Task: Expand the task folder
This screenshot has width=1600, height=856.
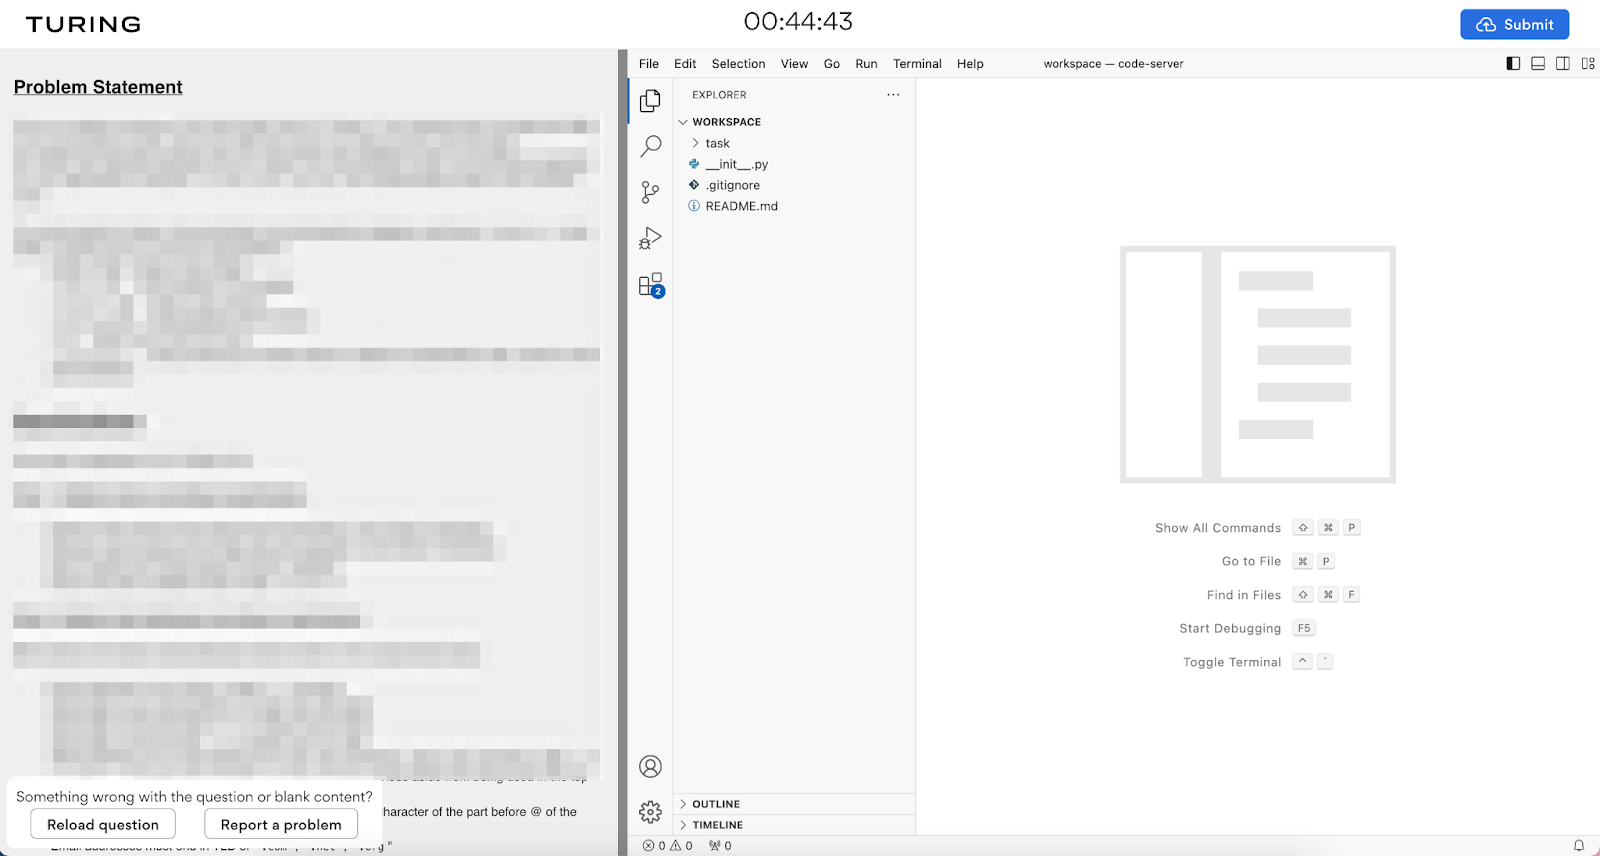Action: [697, 143]
